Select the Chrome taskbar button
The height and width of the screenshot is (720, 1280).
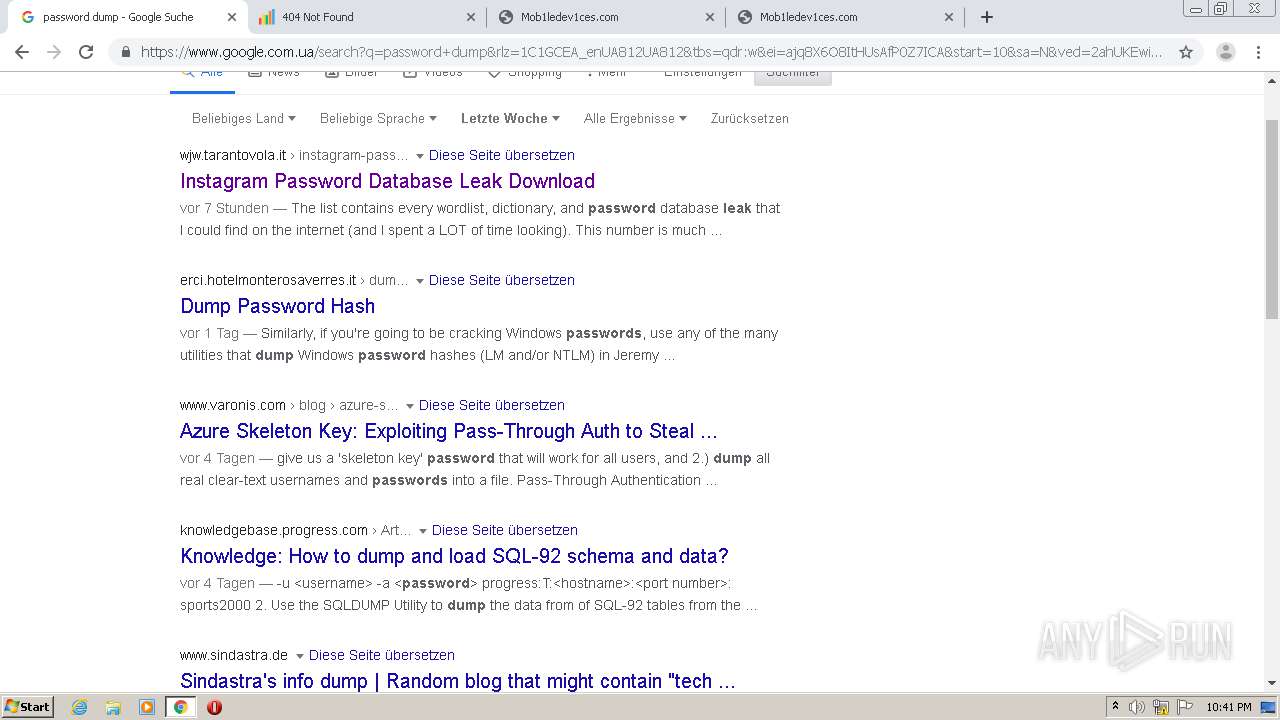[180, 707]
